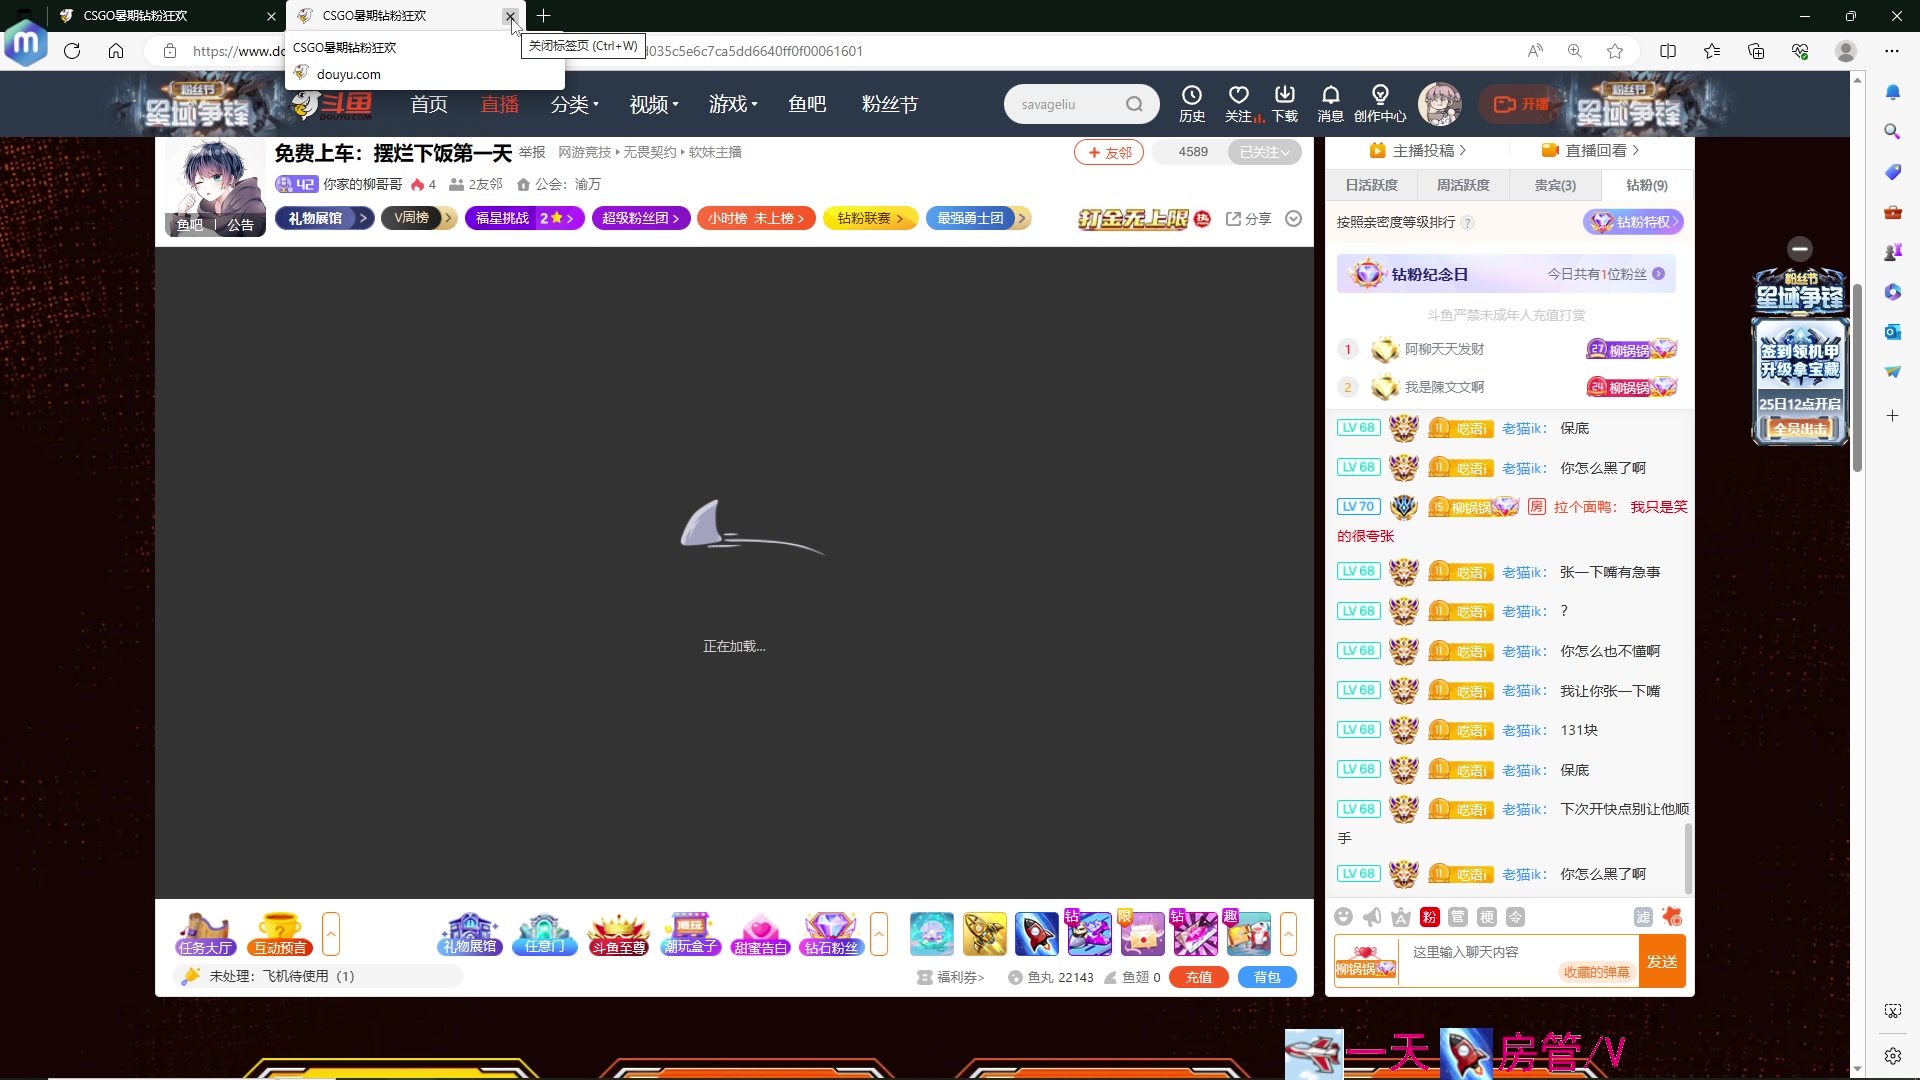Viewport: 1920px width, 1080px height.
Task: Open 鱼吧 in navigation bar
Action: pos(807,104)
